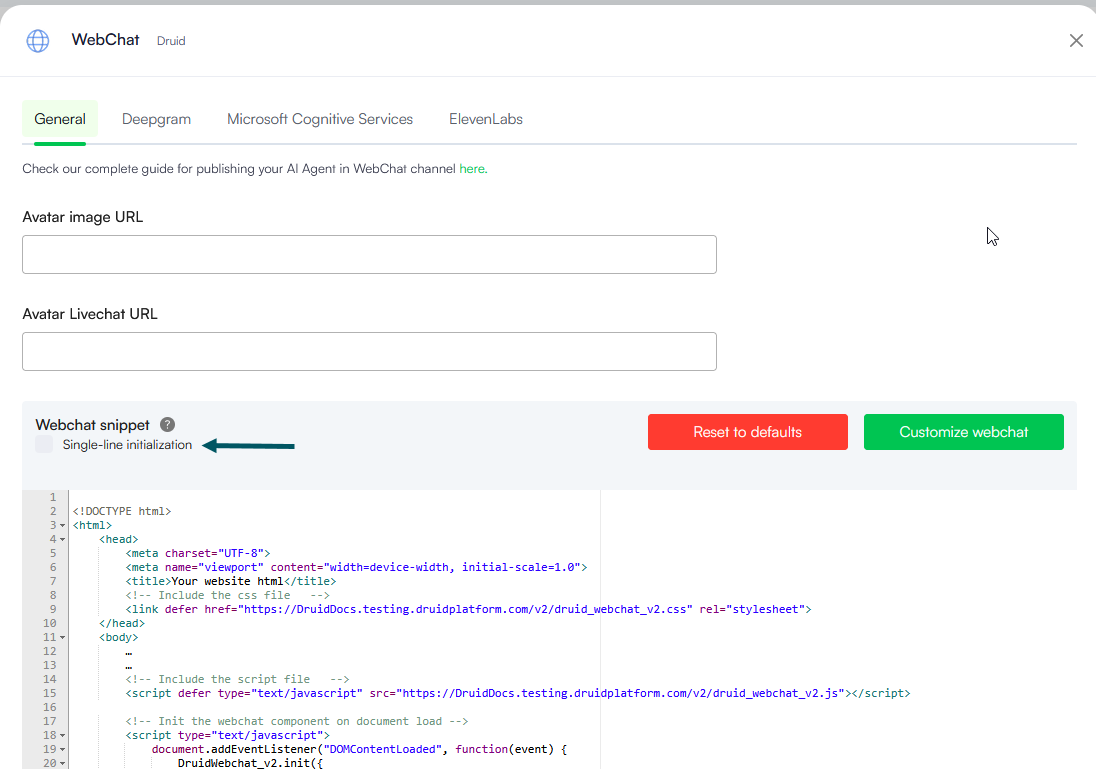
Task: Click the WebChat globe icon
Action: click(x=37, y=41)
